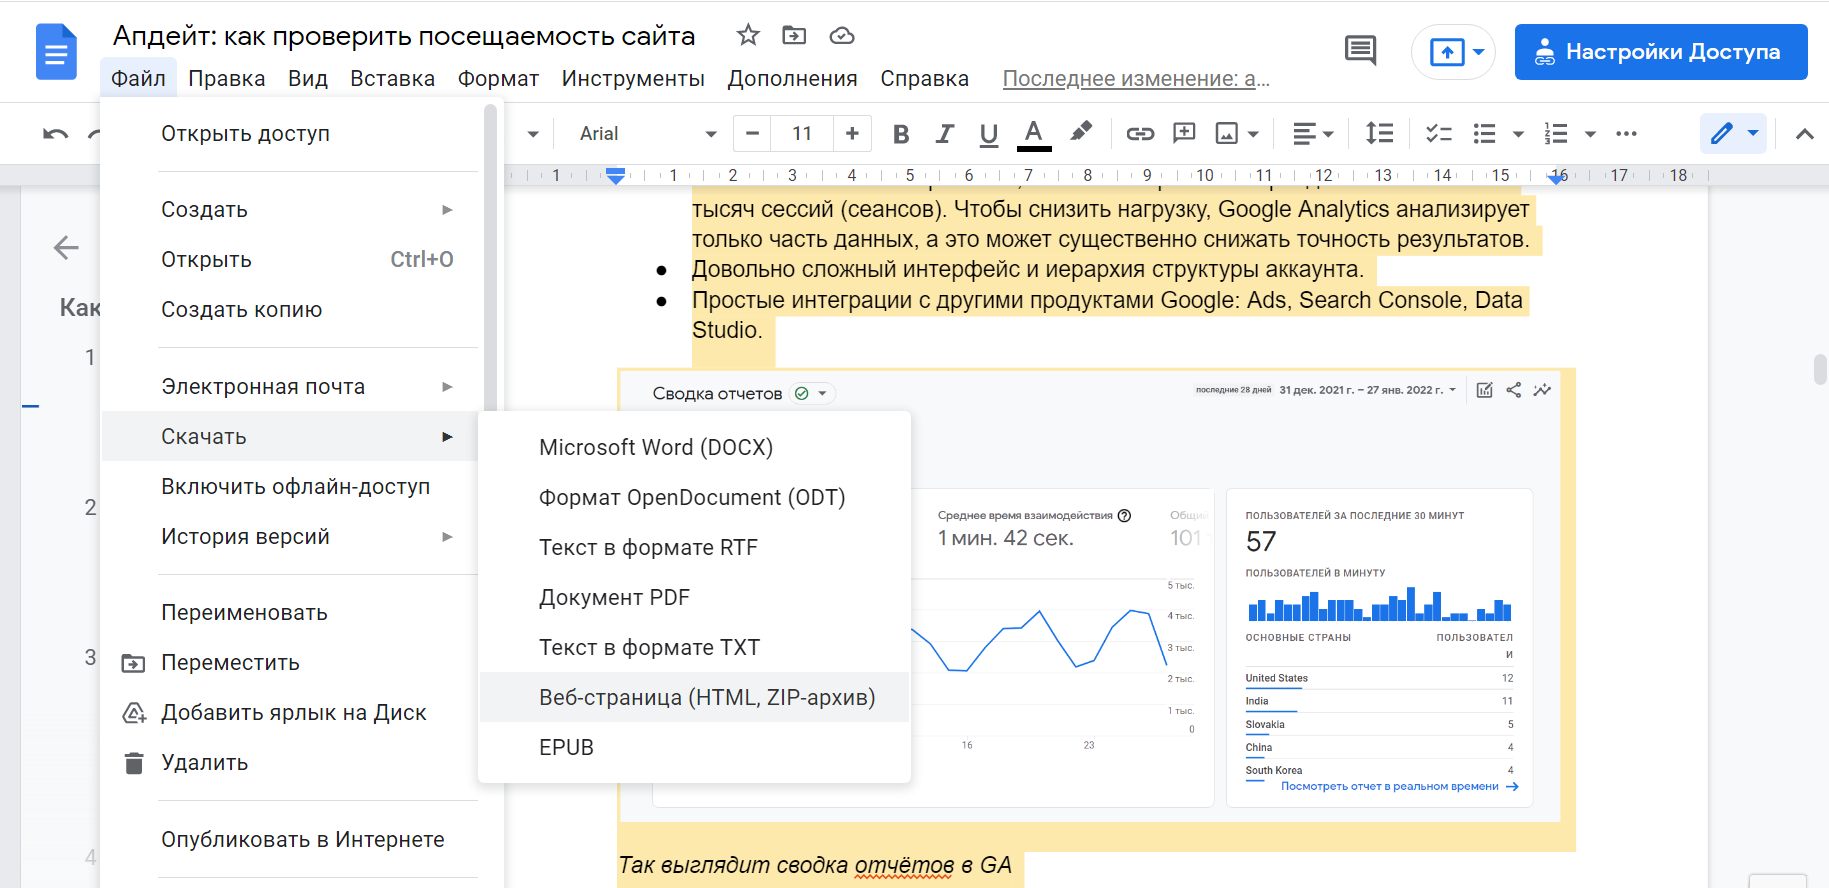Select Добавить ярлык на Диск
The height and width of the screenshot is (888, 1829).
[x=291, y=712]
